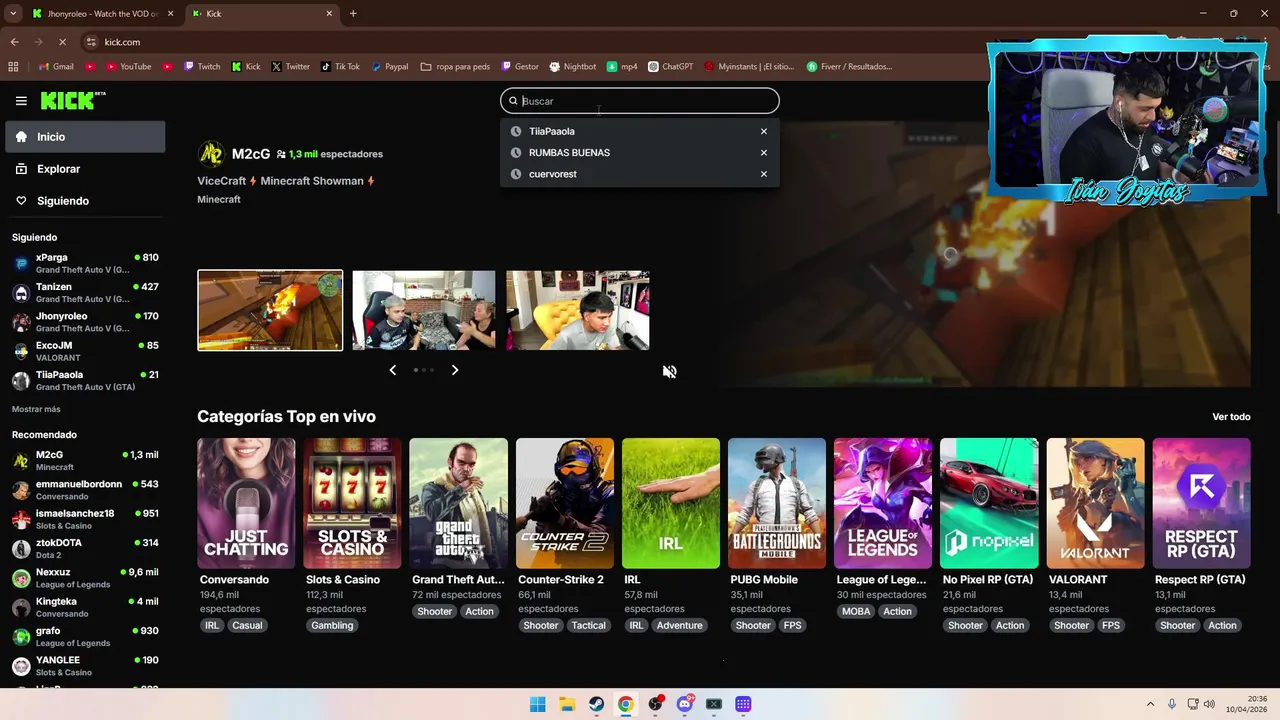Screen dimensions: 1280x720
Task: Open Steam from taskbar
Action: coord(596,704)
